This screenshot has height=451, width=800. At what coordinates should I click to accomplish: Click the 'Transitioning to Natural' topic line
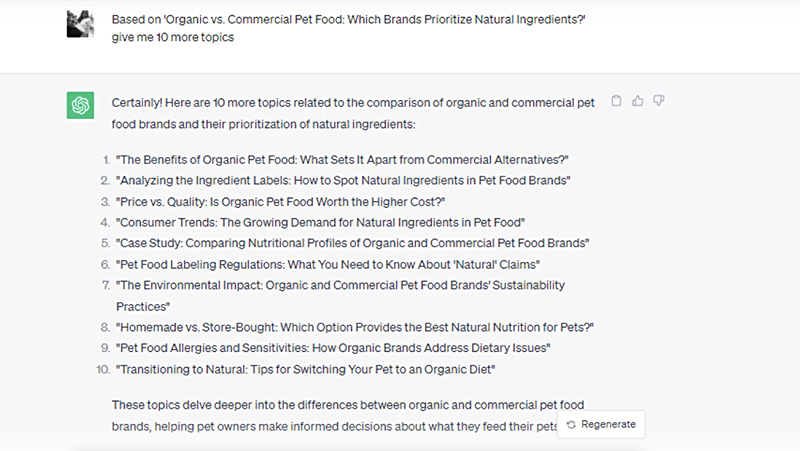[x=306, y=369]
